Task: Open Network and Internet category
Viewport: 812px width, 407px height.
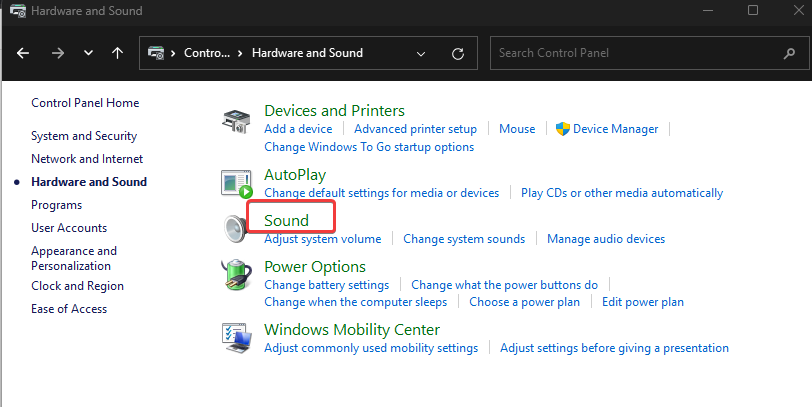Action: click(x=87, y=159)
